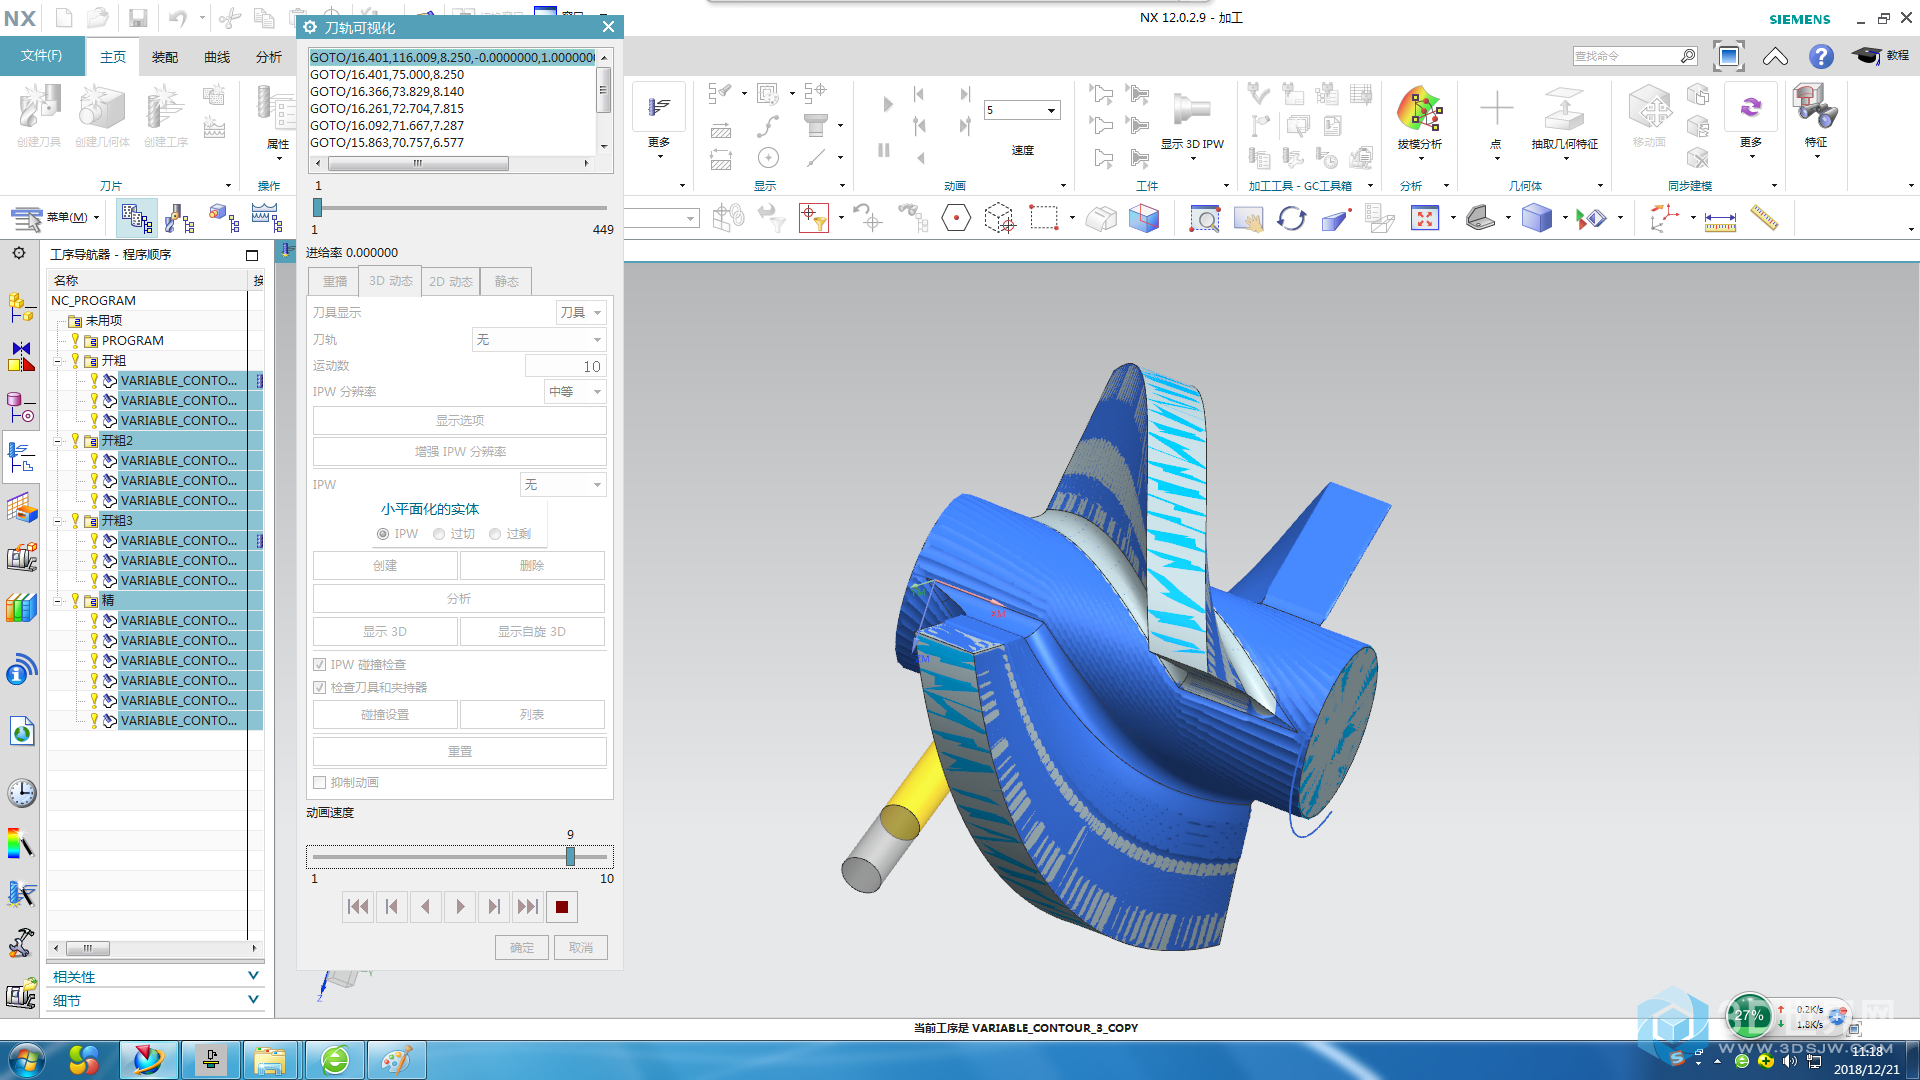
Task: Select the 重播 tab
Action: point(334,282)
